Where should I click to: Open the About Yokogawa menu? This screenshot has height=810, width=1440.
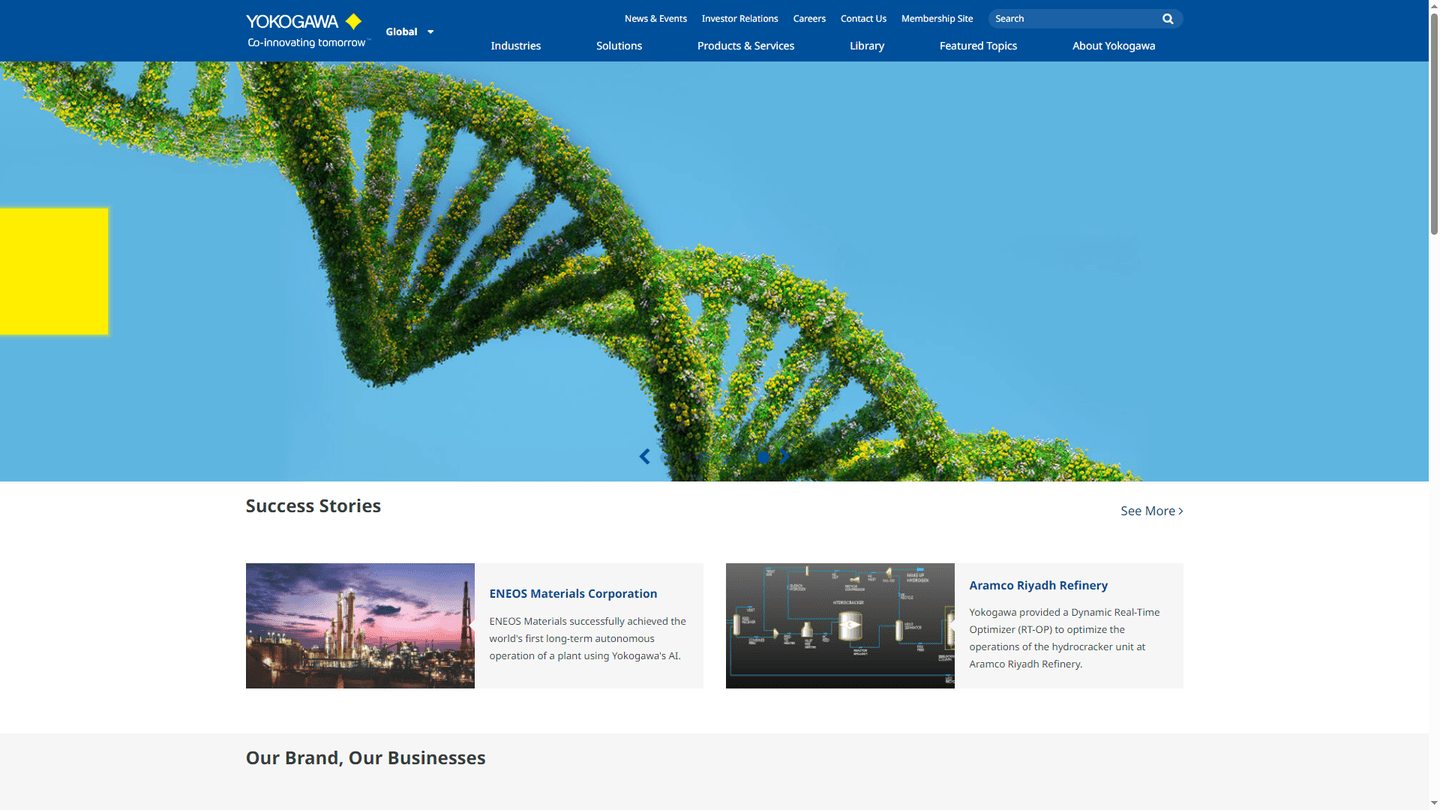coord(1114,46)
